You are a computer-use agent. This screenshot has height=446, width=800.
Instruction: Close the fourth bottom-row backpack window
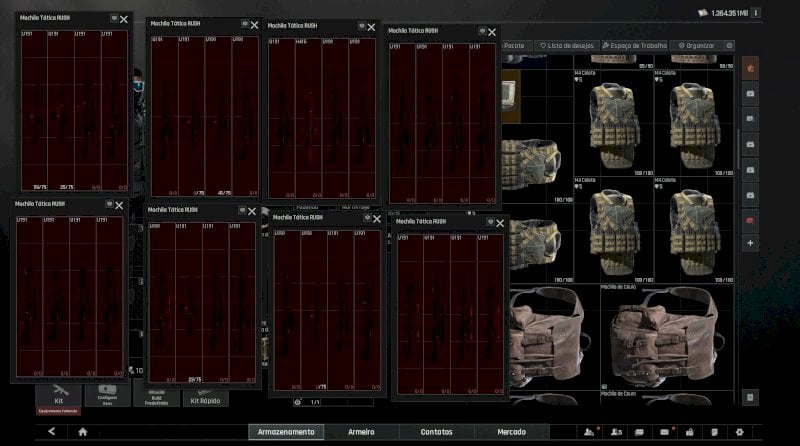500,223
